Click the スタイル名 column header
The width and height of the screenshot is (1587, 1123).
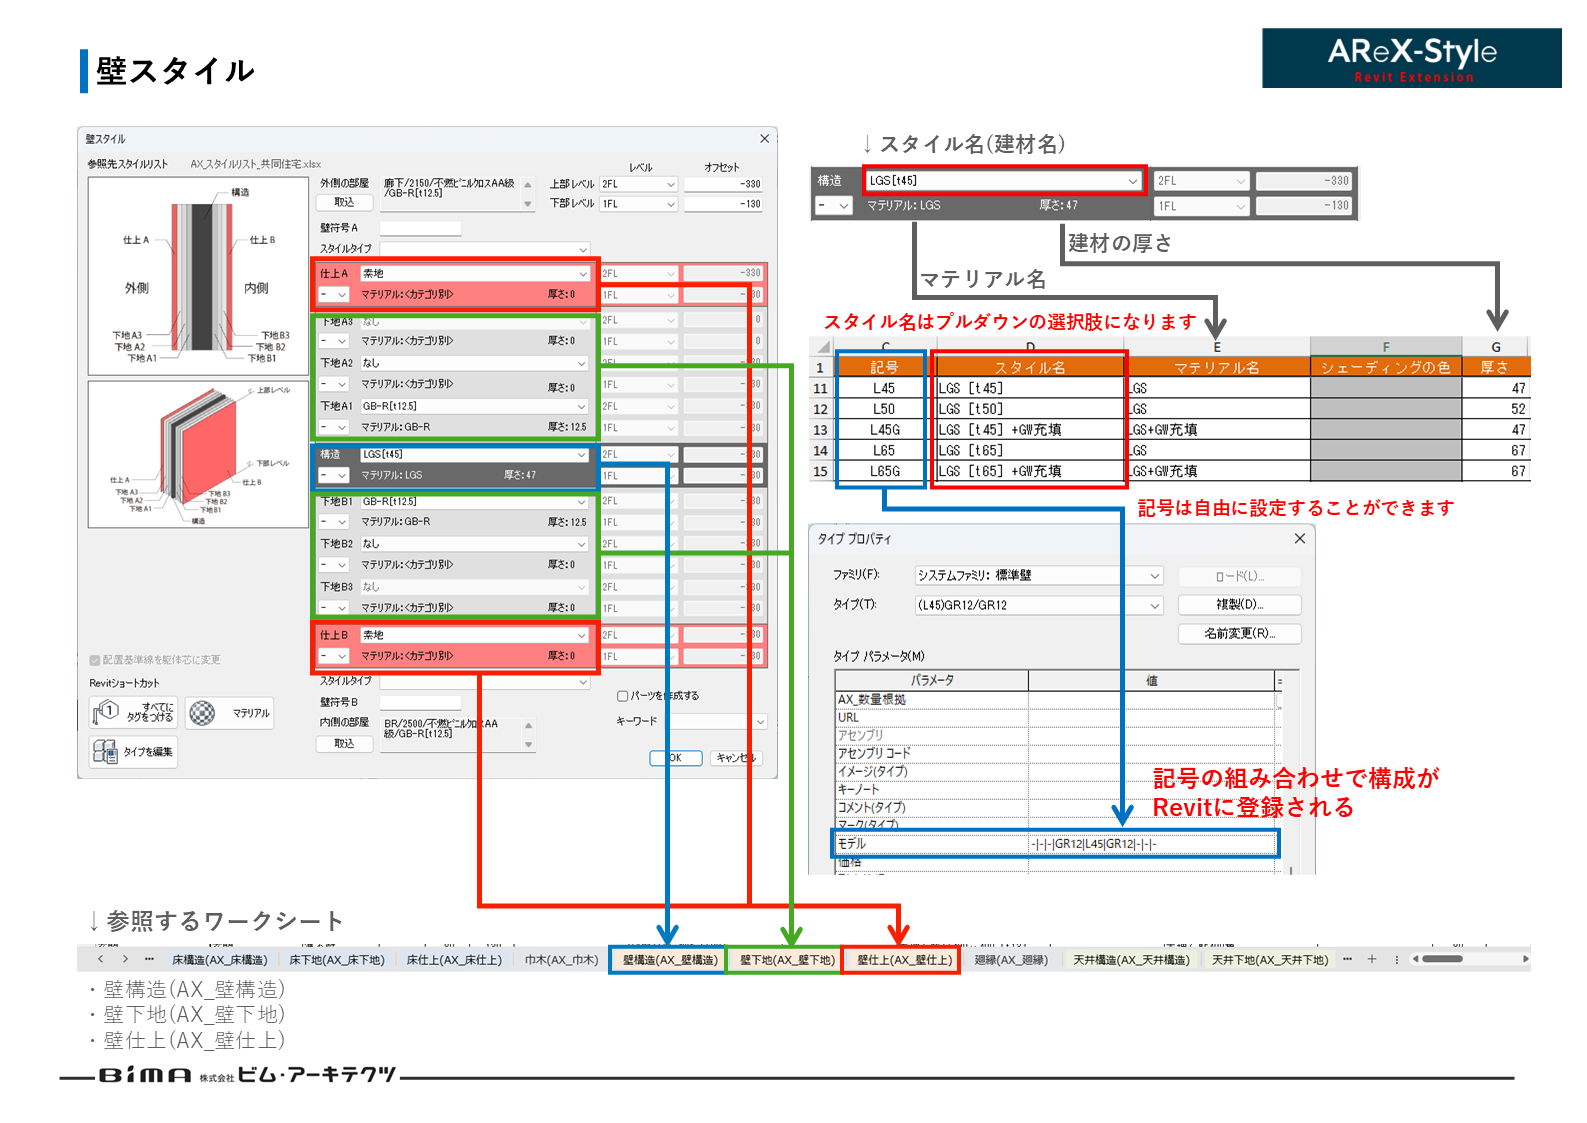[x=1030, y=367]
